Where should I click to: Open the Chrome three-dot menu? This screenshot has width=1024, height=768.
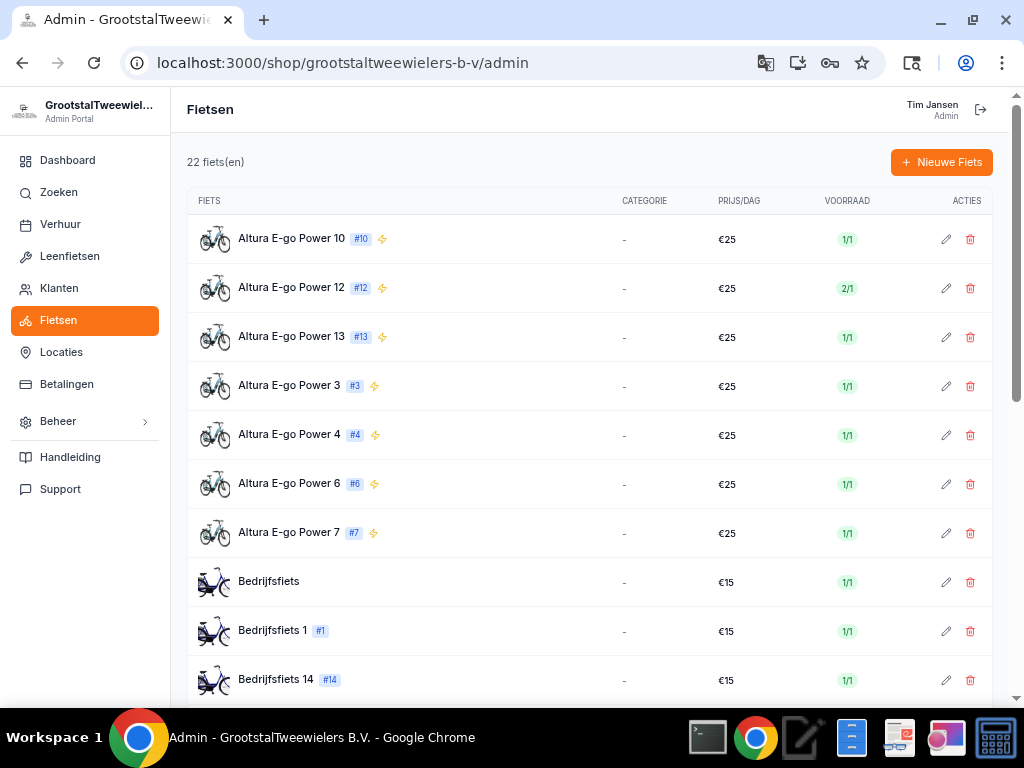point(1001,63)
